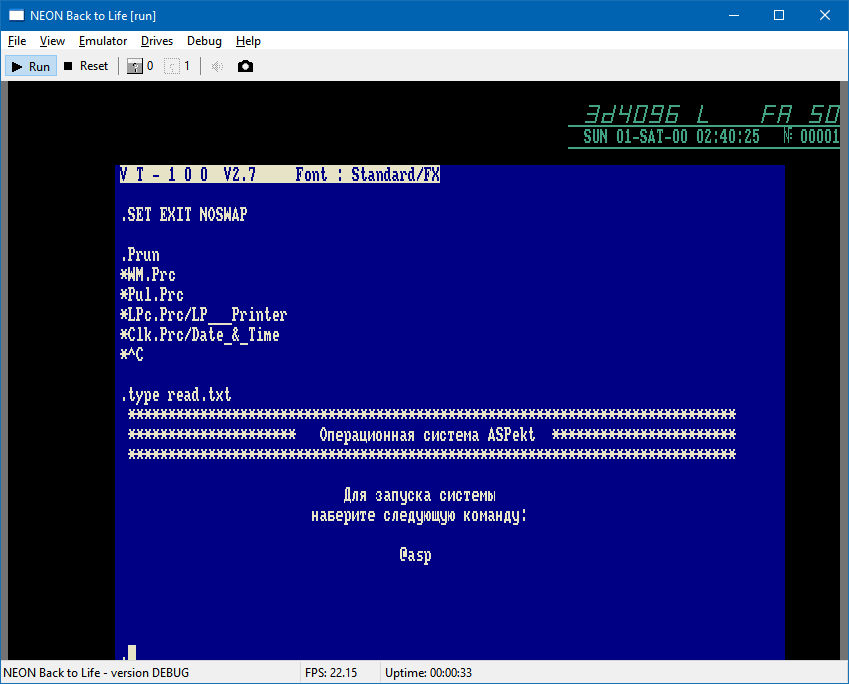Click the FPS readout in status bar
849x684 pixels.
331,672
